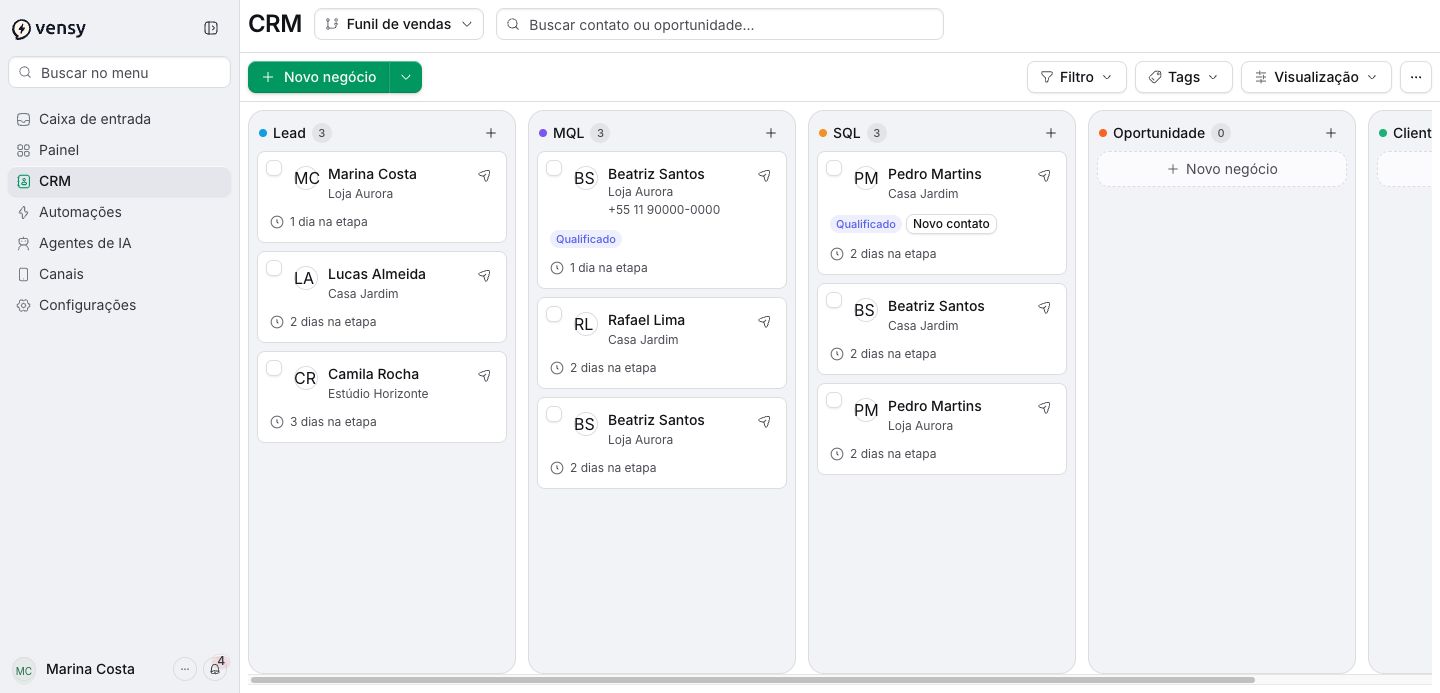The height and width of the screenshot is (693, 1440).
Task: Click the "+55 11 90000-0000" phone number
Action: click(664, 210)
